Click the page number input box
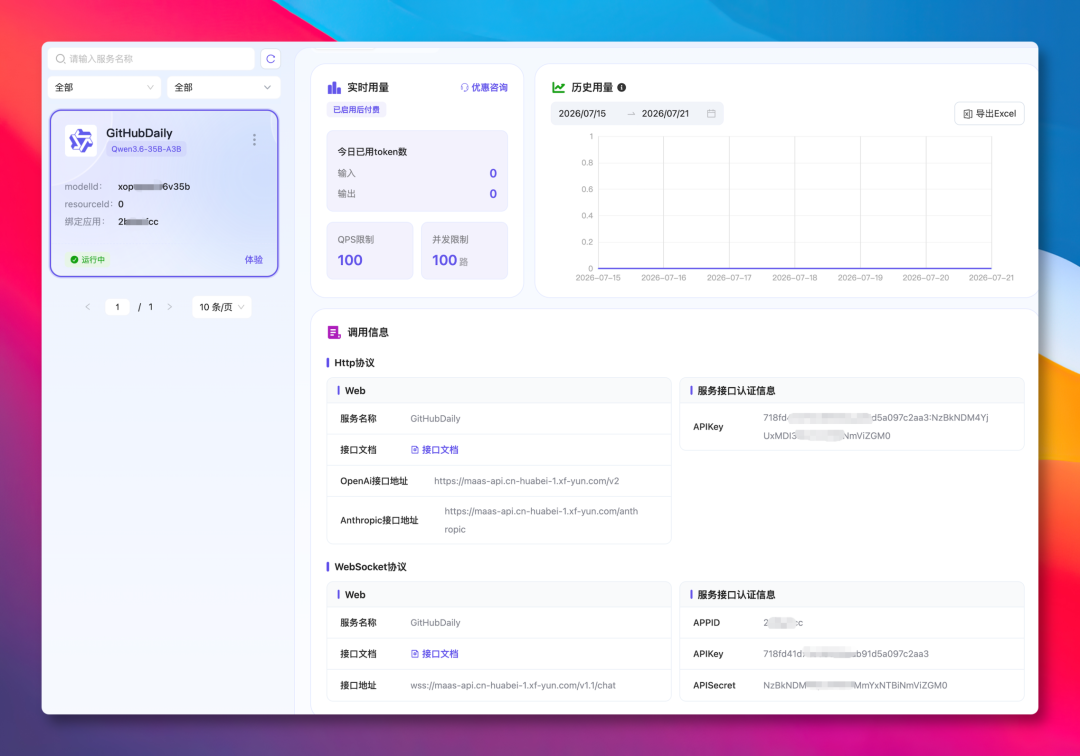The width and height of the screenshot is (1080, 756). pyautogui.click(x=118, y=307)
